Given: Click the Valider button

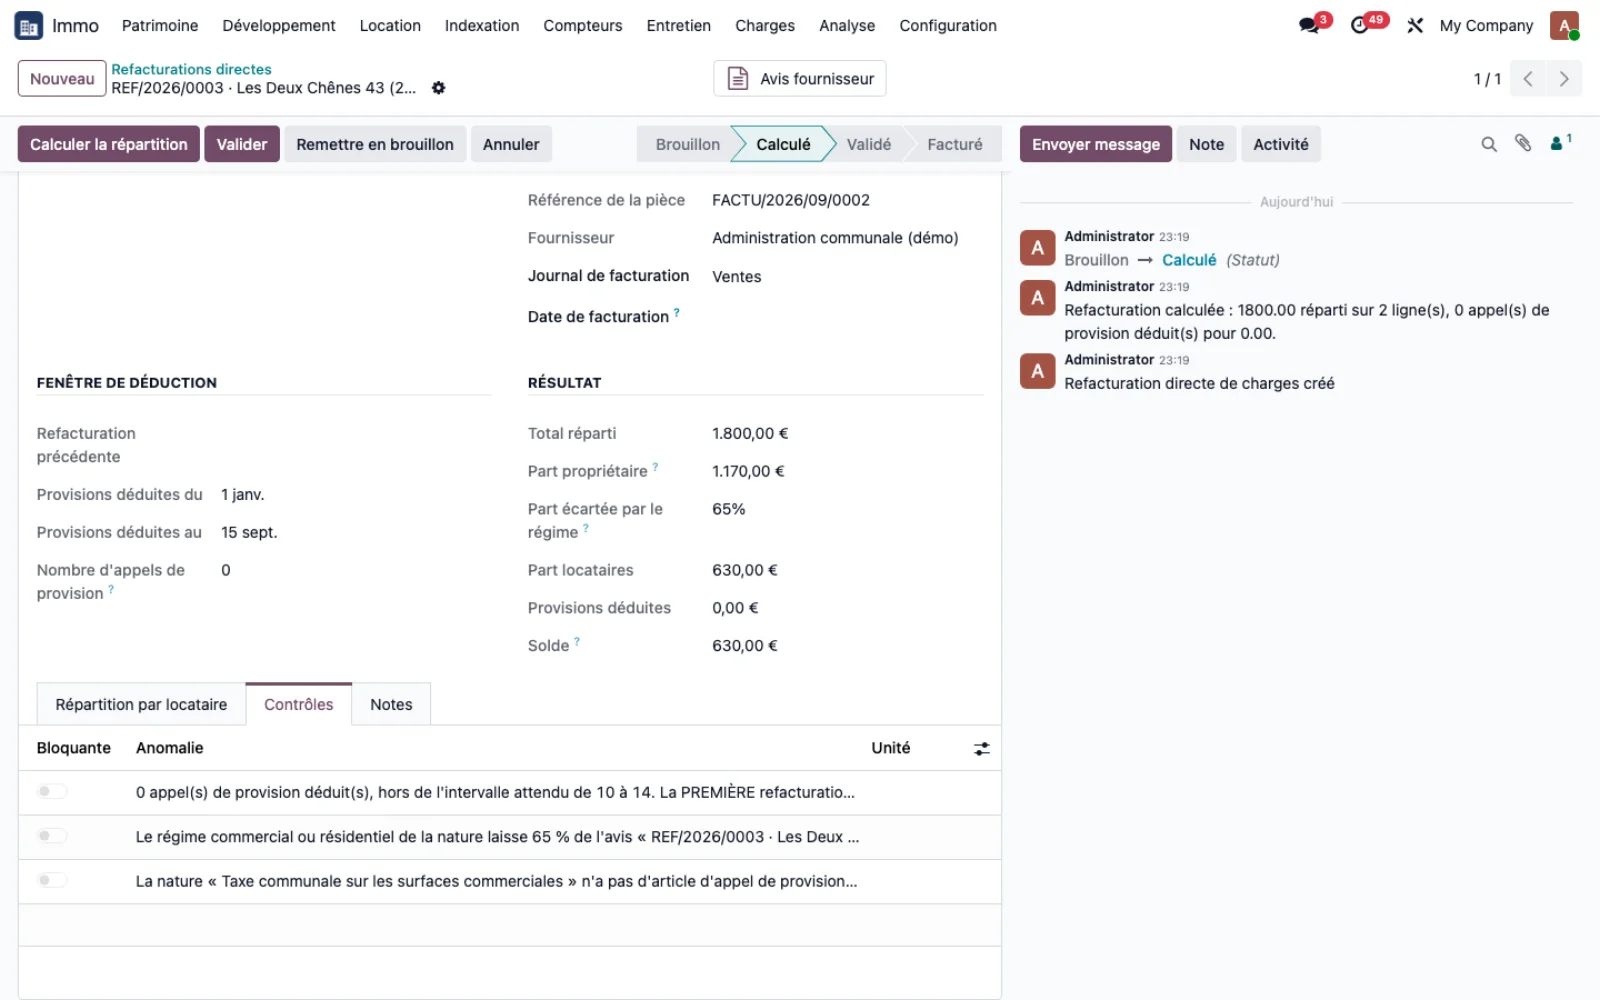Looking at the screenshot, I should pyautogui.click(x=242, y=144).
